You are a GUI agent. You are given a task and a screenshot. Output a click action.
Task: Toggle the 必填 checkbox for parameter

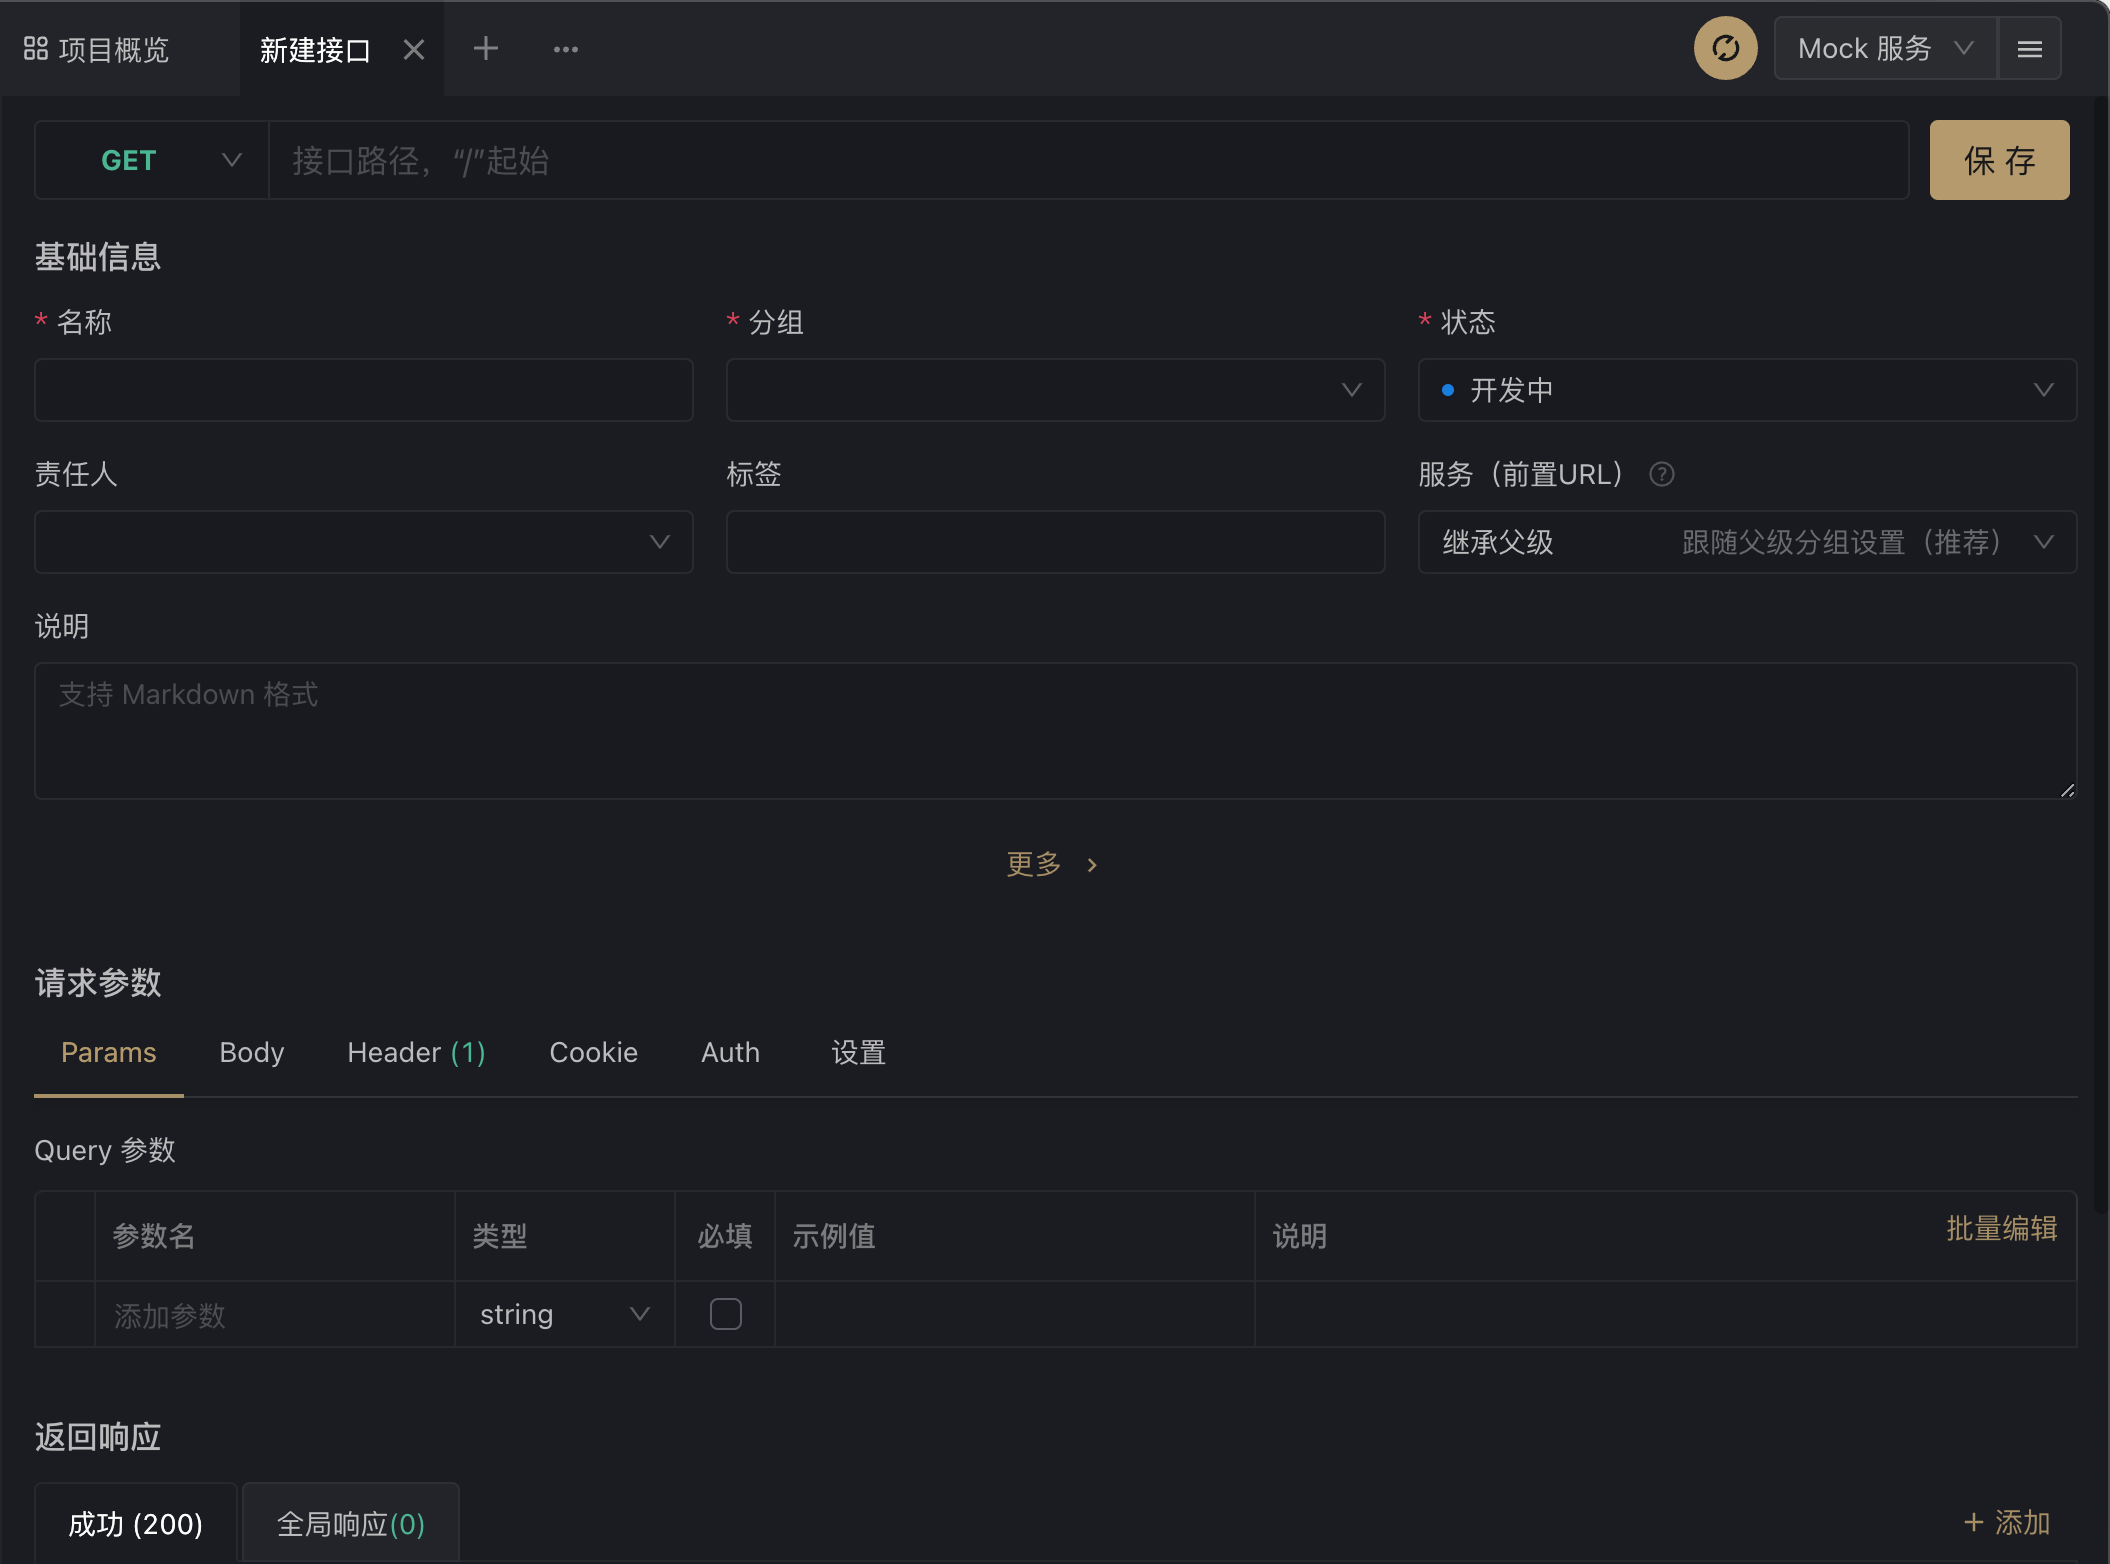click(x=725, y=1313)
